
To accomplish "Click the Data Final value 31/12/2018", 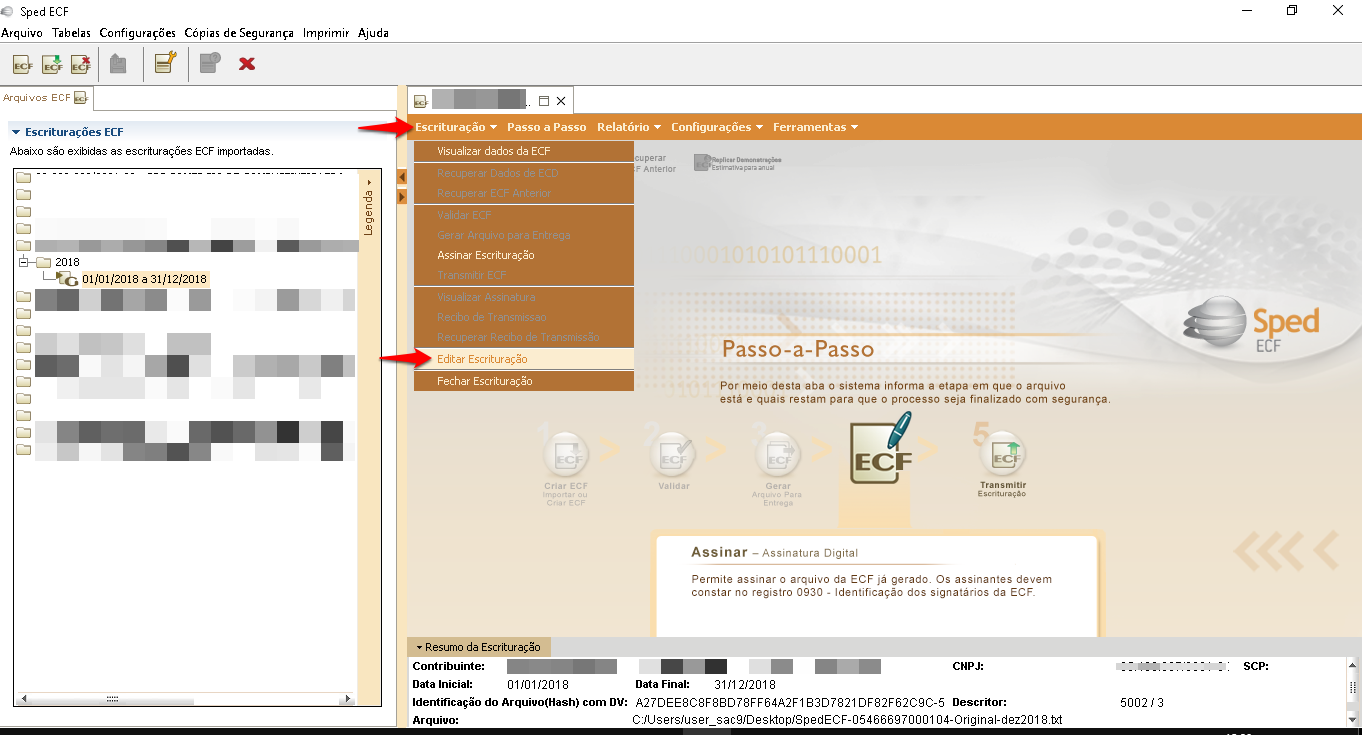I will [745, 685].
